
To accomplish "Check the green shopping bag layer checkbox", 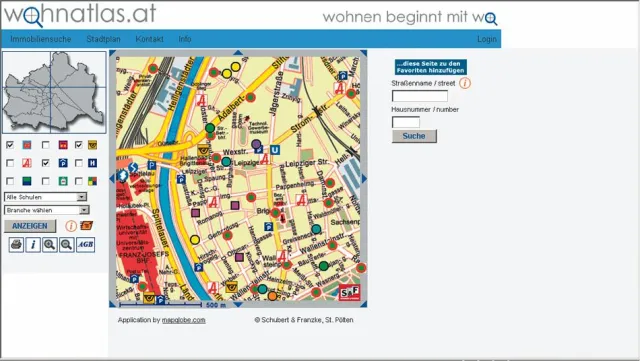I will point(46,181).
